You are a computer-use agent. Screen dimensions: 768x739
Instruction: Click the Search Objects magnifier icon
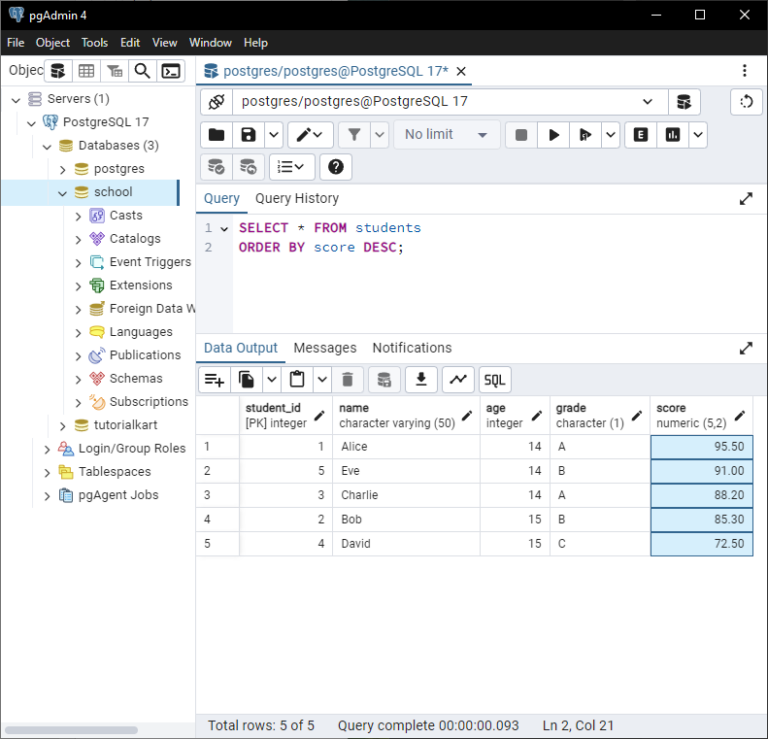tap(143, 71)
